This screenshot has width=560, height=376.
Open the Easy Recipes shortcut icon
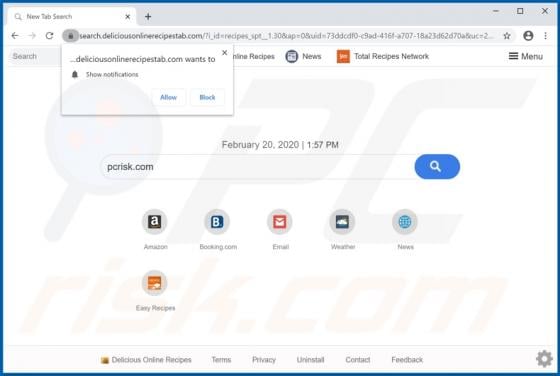155,283
